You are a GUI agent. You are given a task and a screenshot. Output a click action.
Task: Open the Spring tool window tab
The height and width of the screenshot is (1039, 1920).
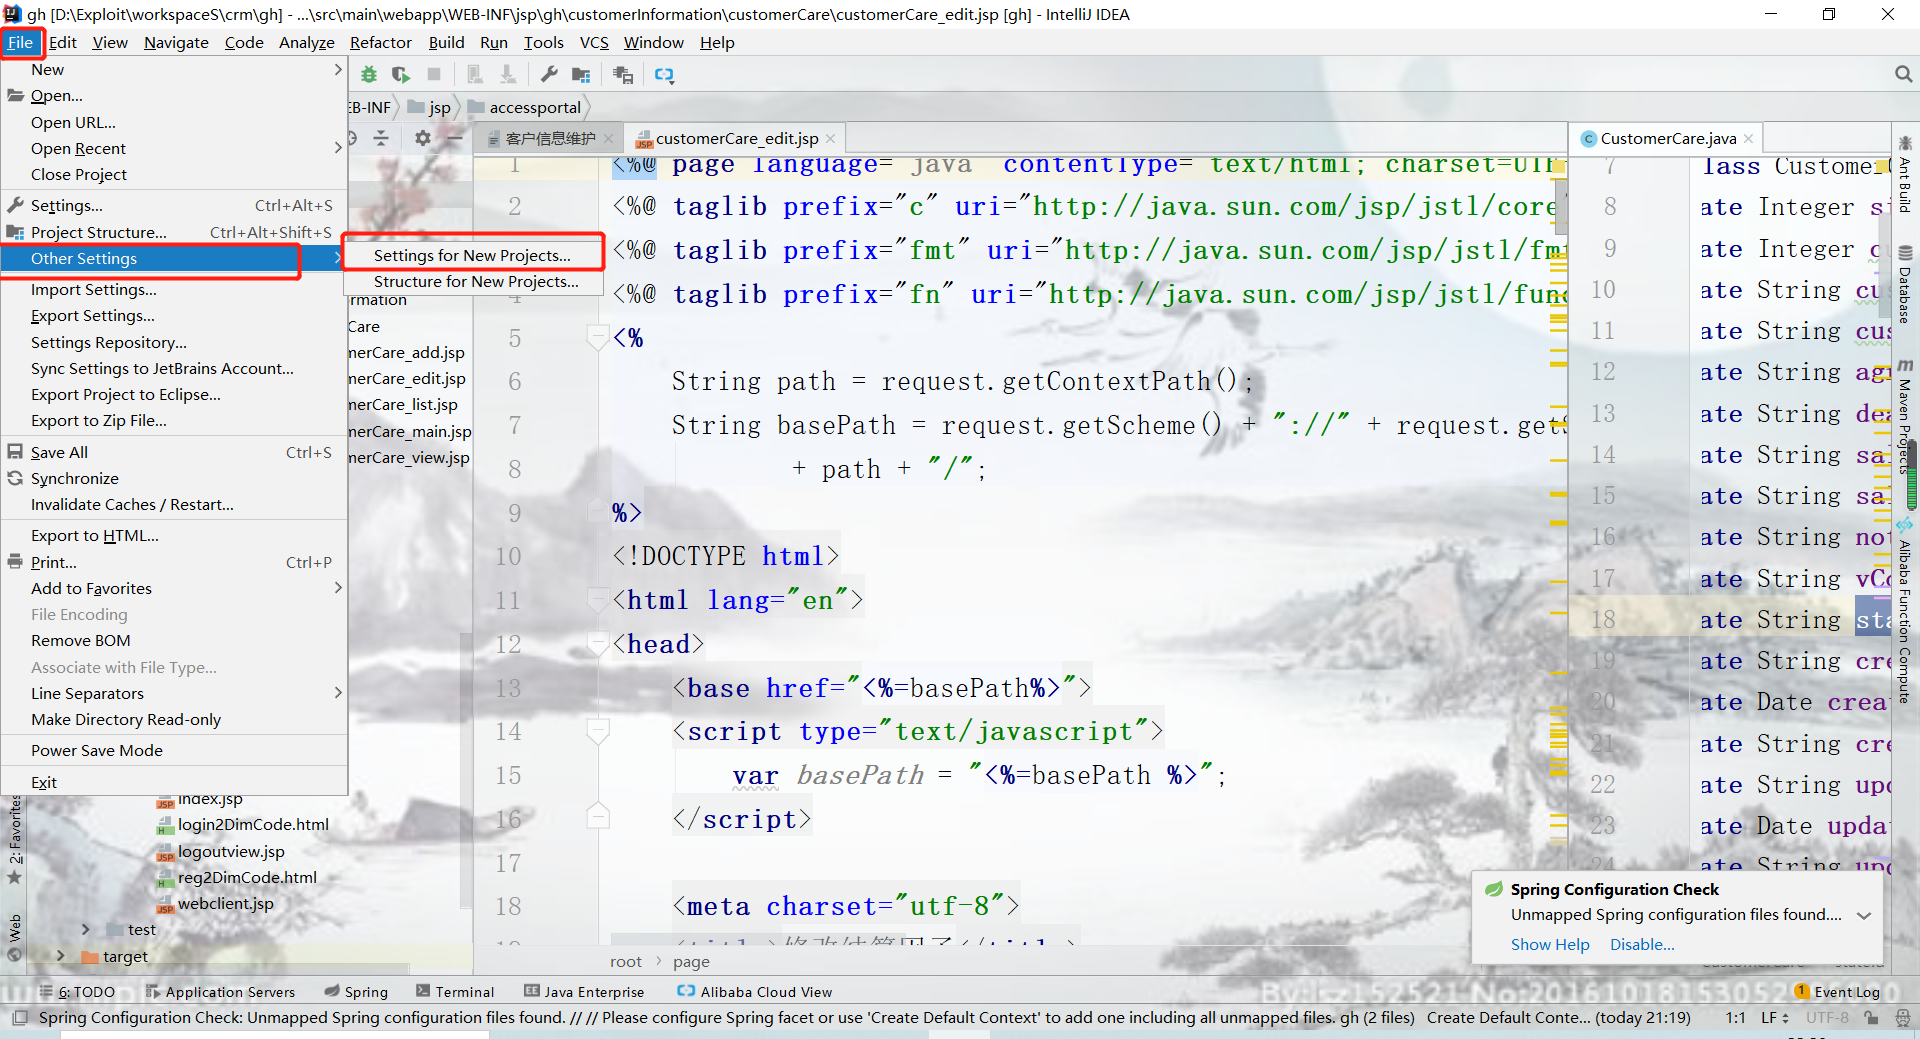point(356,992)
